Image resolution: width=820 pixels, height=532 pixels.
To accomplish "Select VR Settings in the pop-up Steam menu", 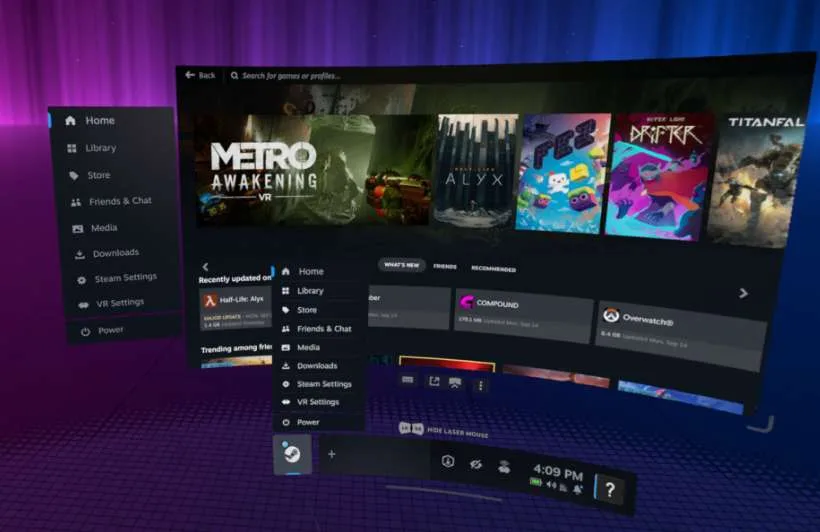I will pyautogui.click(x=318, y=402).
